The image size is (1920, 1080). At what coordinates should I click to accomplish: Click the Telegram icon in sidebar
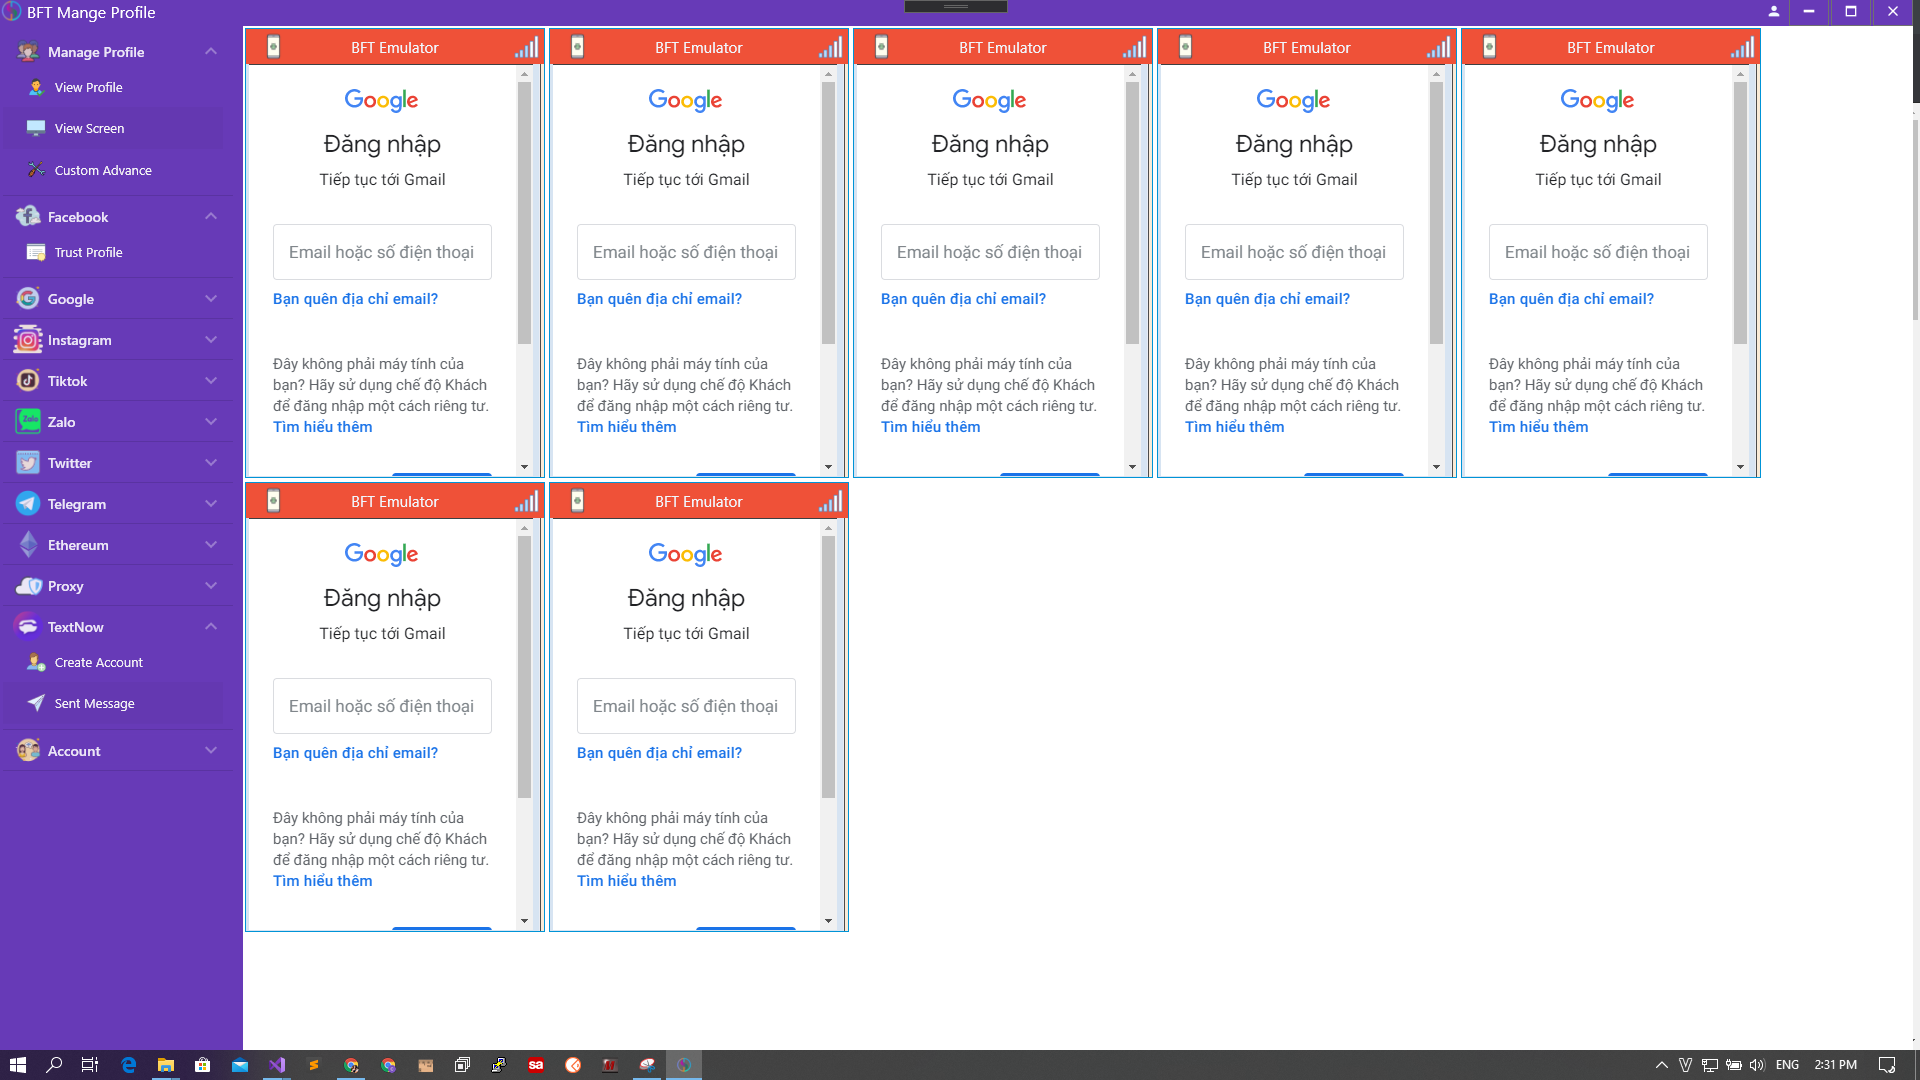(28, 504)
